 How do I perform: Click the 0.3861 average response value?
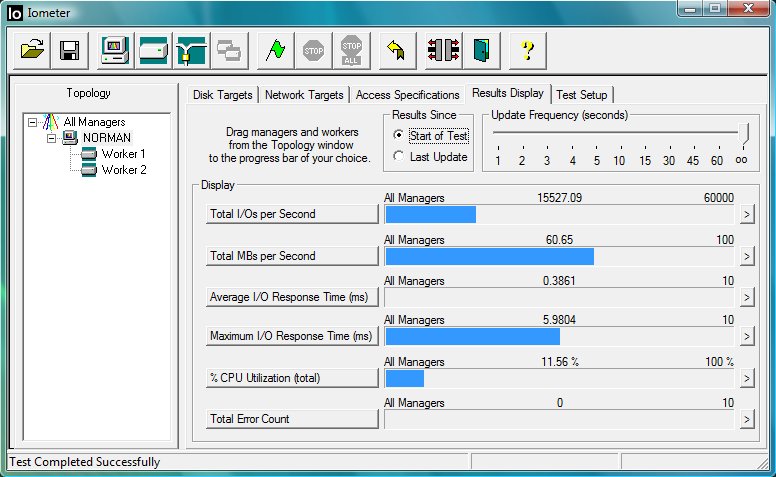point(559,281)
